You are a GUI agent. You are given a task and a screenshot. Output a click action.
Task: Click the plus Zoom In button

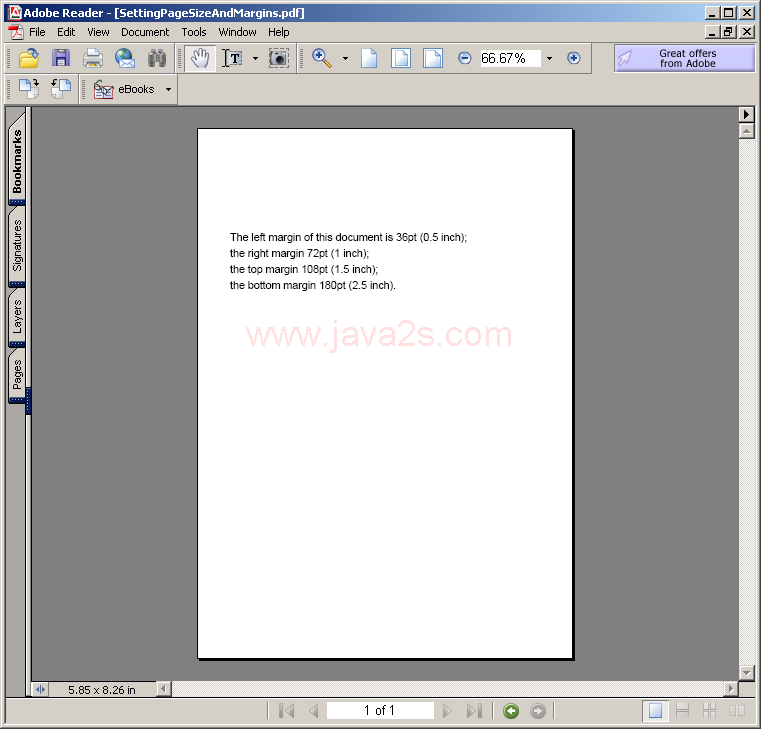click(x=574, y=58)
